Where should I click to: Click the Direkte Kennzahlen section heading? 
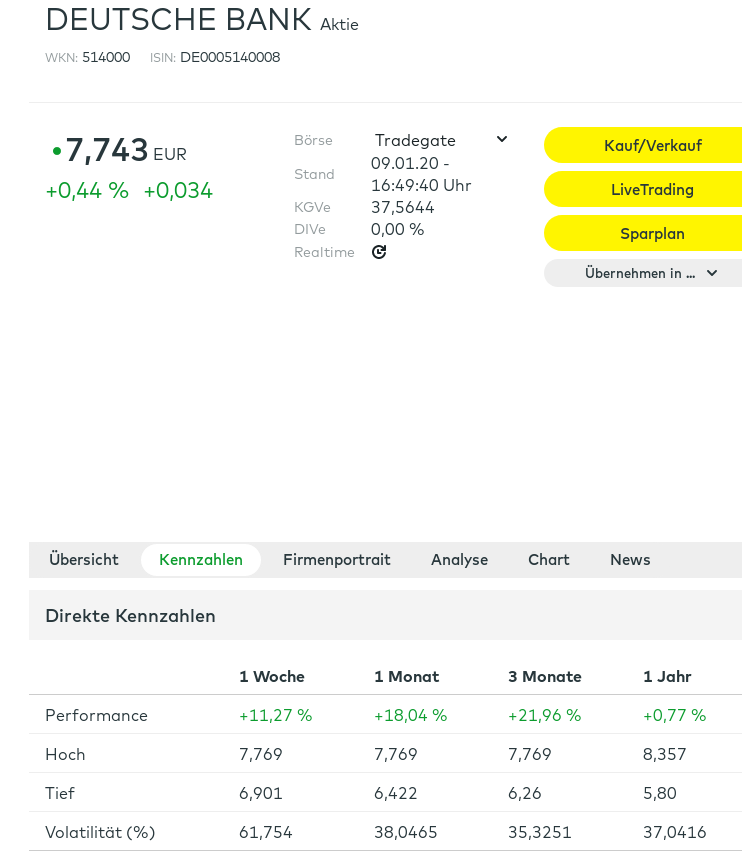tap(131, 616)
